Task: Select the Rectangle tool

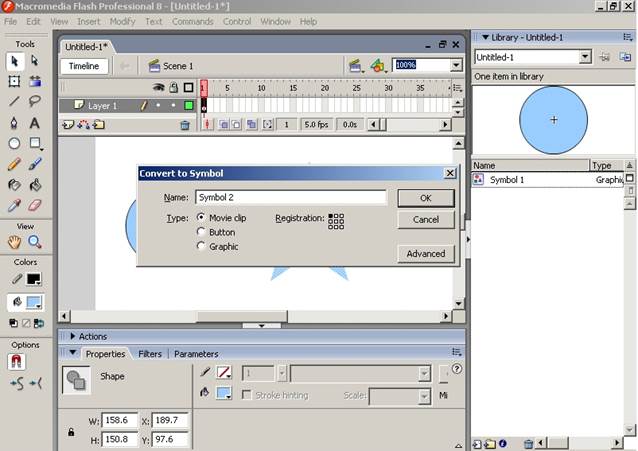Action: [x=35, y=143]
